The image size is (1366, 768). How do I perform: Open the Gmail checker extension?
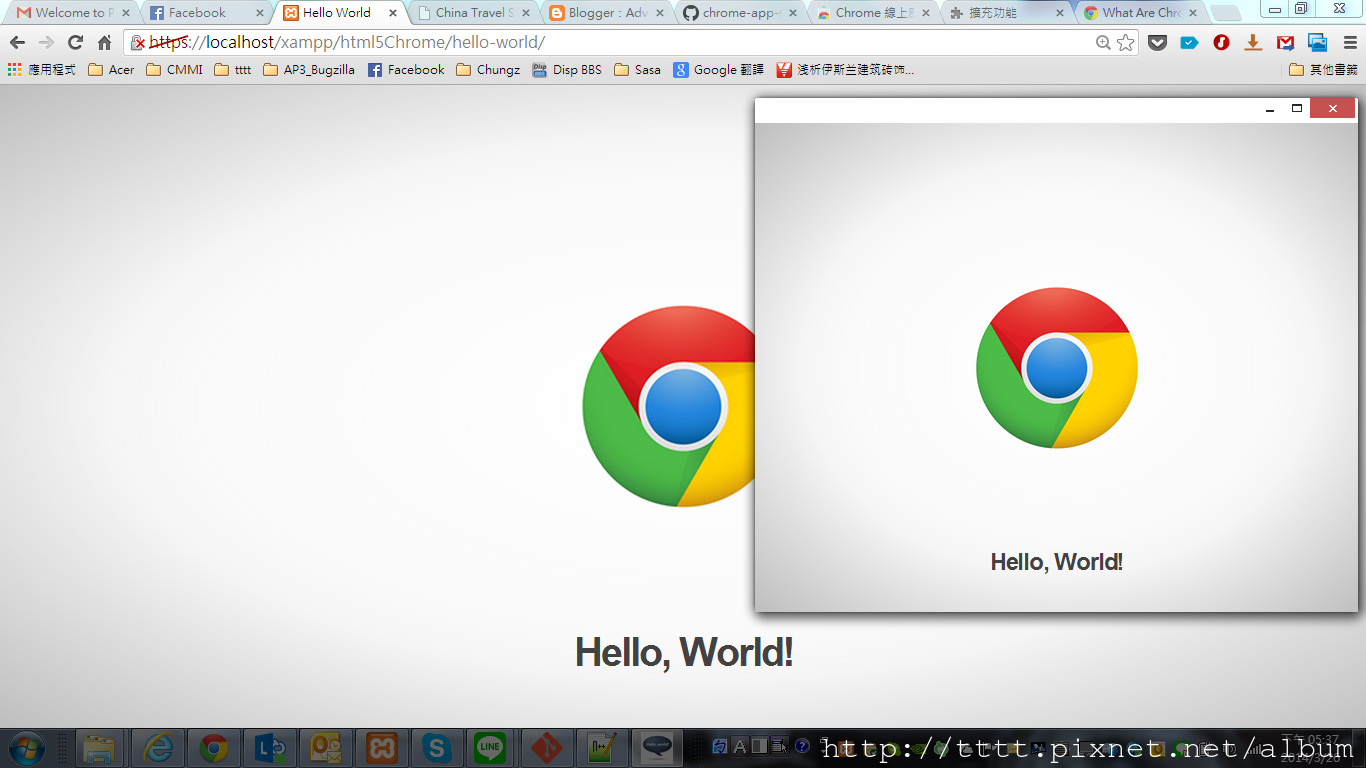pos(1285,43)
